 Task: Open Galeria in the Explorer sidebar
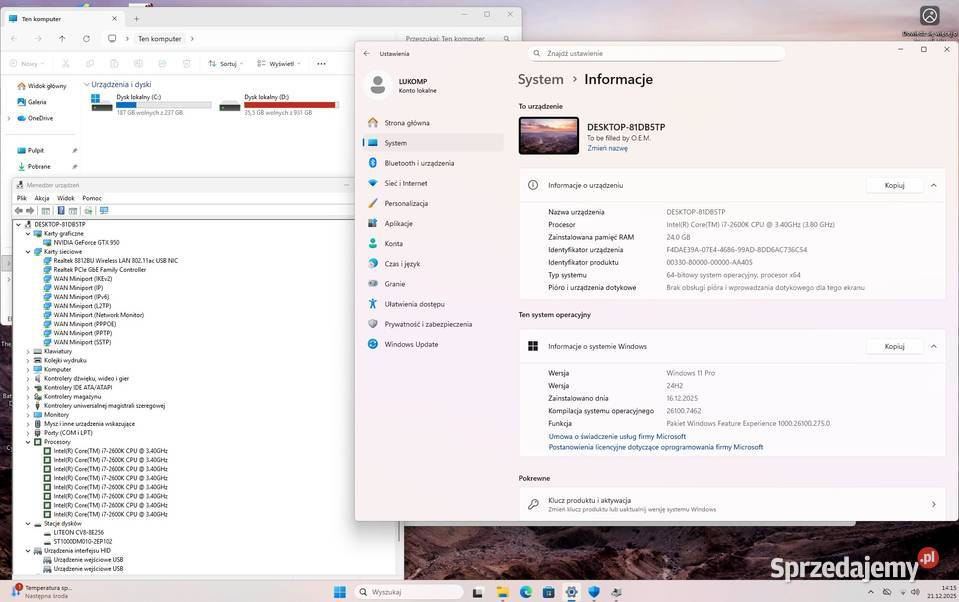tap(37, 100)
